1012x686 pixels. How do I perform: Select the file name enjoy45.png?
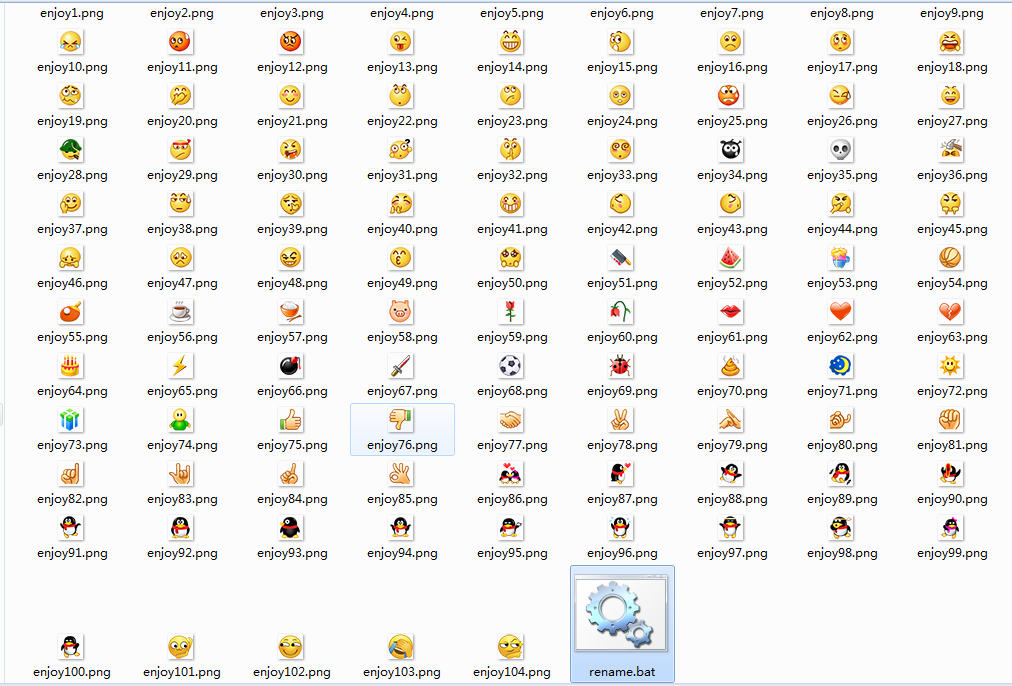[952, 229]
